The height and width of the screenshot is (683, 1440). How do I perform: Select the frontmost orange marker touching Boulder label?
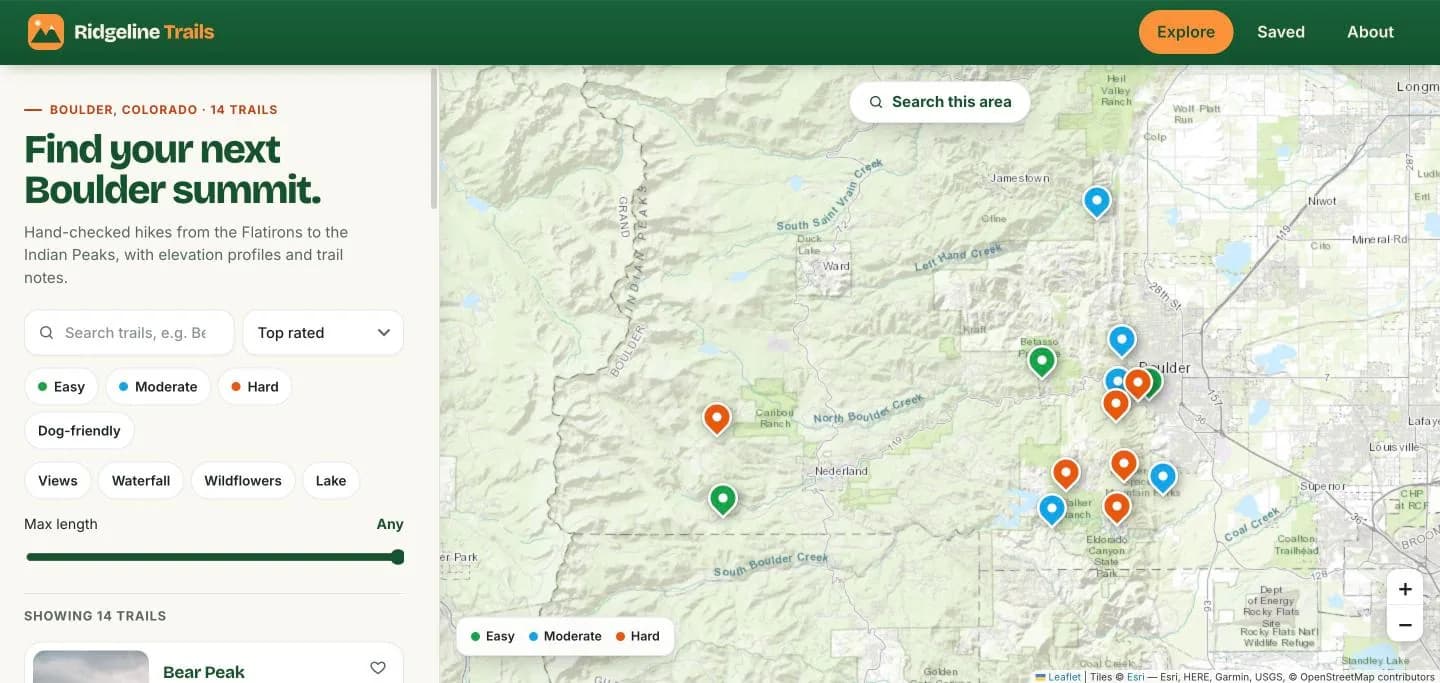pos(1137,383)
